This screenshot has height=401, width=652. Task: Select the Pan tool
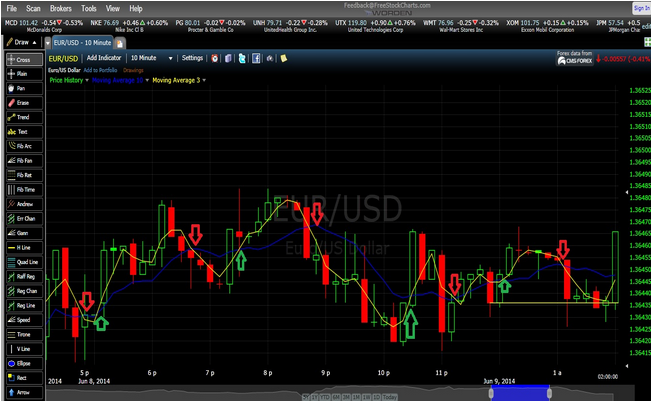coord(25,88)
